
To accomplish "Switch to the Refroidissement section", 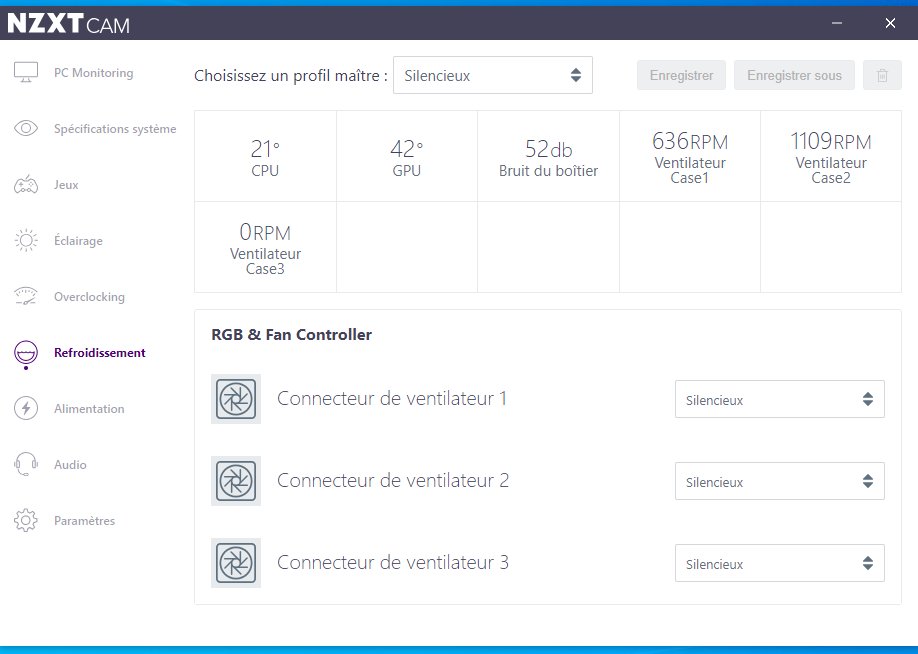I will coord(99,353).
